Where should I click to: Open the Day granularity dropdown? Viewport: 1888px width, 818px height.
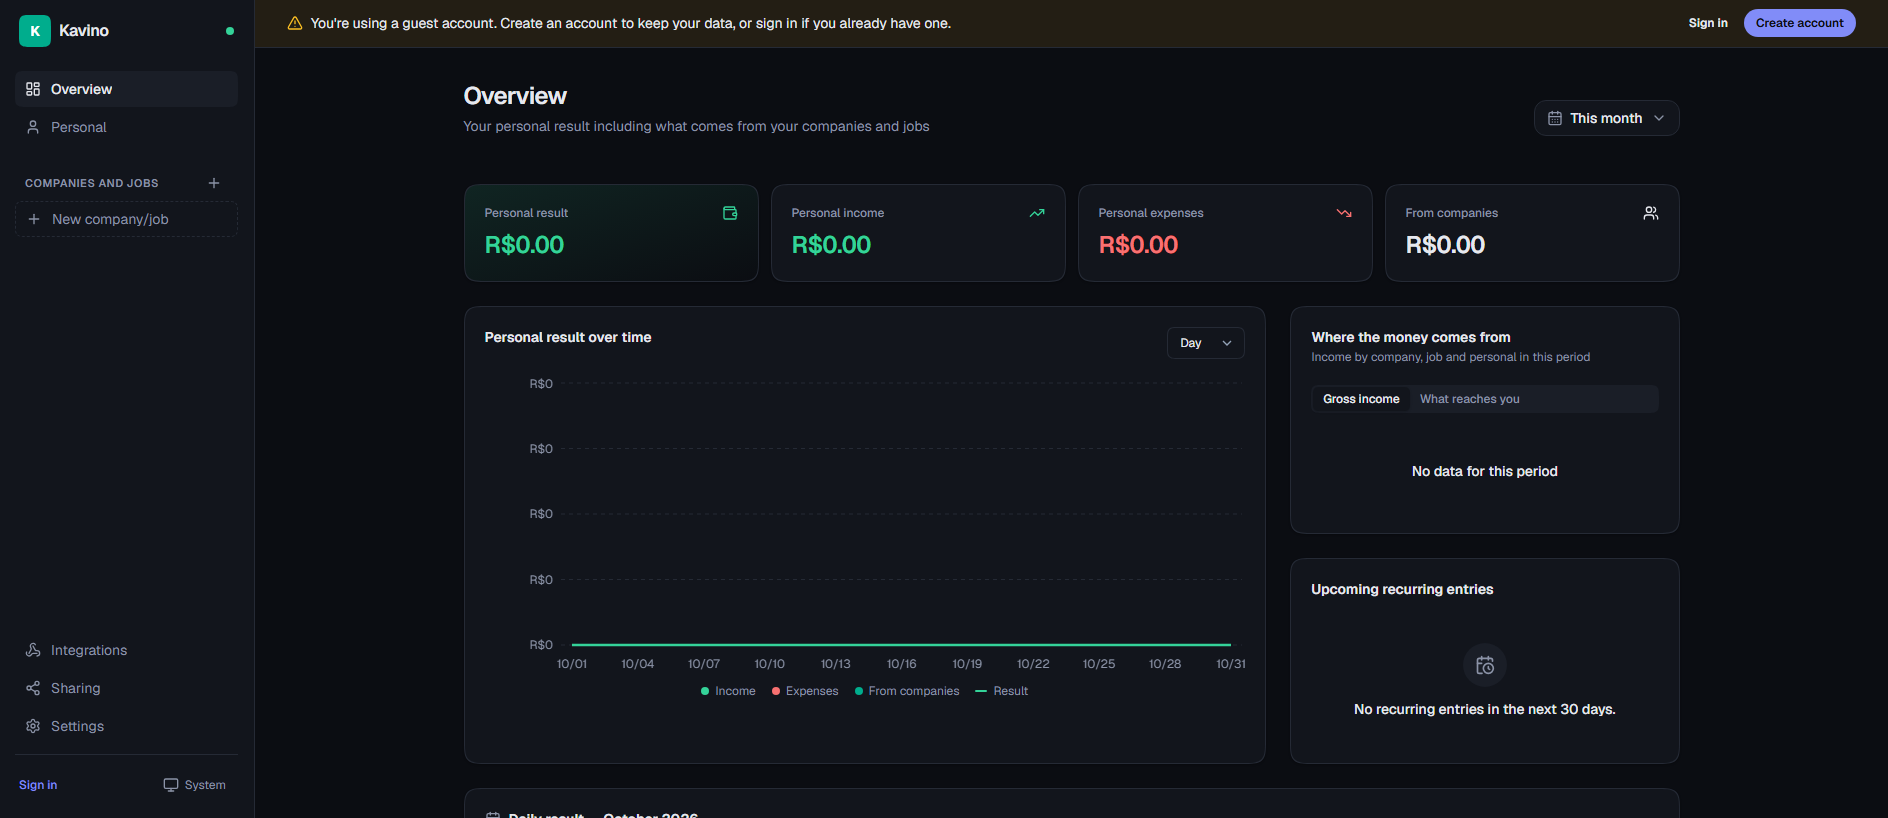coord(1205,343)
